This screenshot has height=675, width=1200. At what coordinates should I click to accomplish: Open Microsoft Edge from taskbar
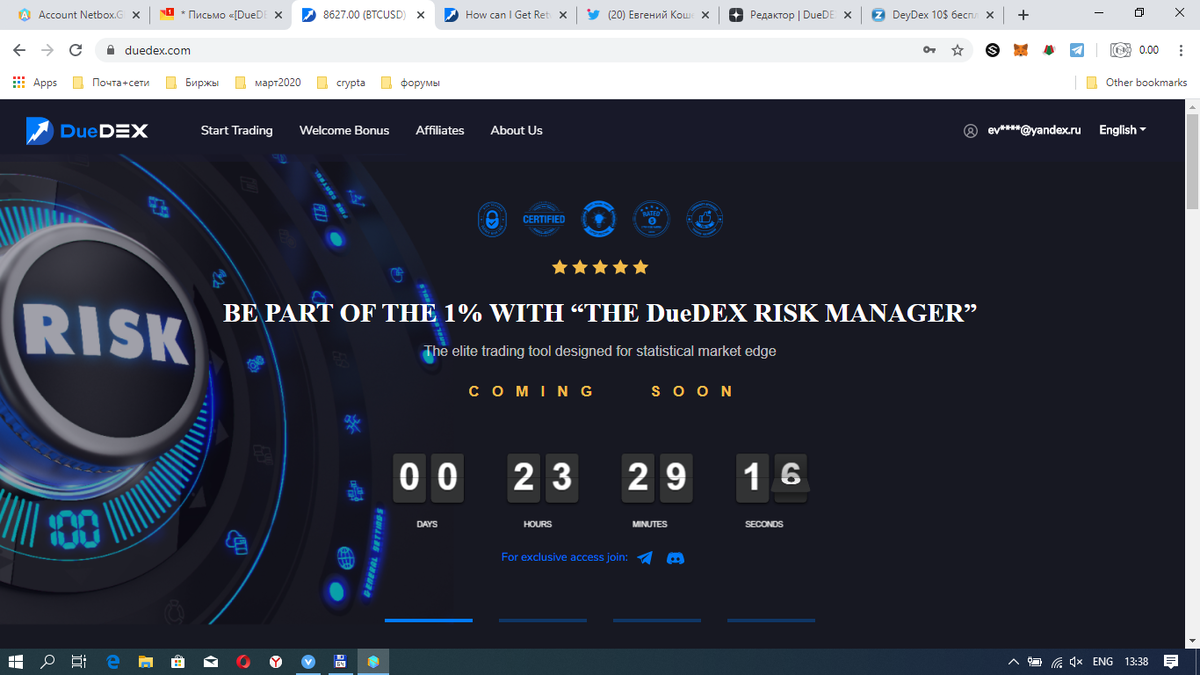tap(113, 661)
